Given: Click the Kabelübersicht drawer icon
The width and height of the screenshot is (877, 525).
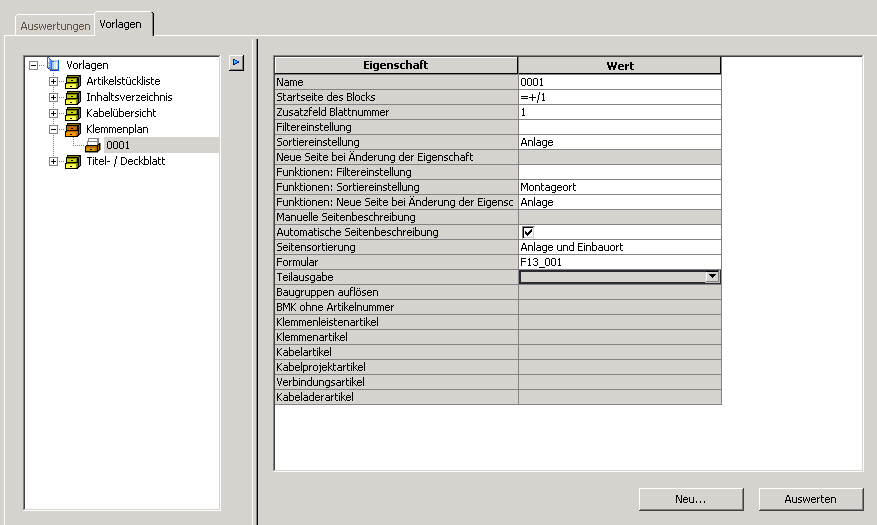Looking at the screenshot, I should [x=73, y=113].
